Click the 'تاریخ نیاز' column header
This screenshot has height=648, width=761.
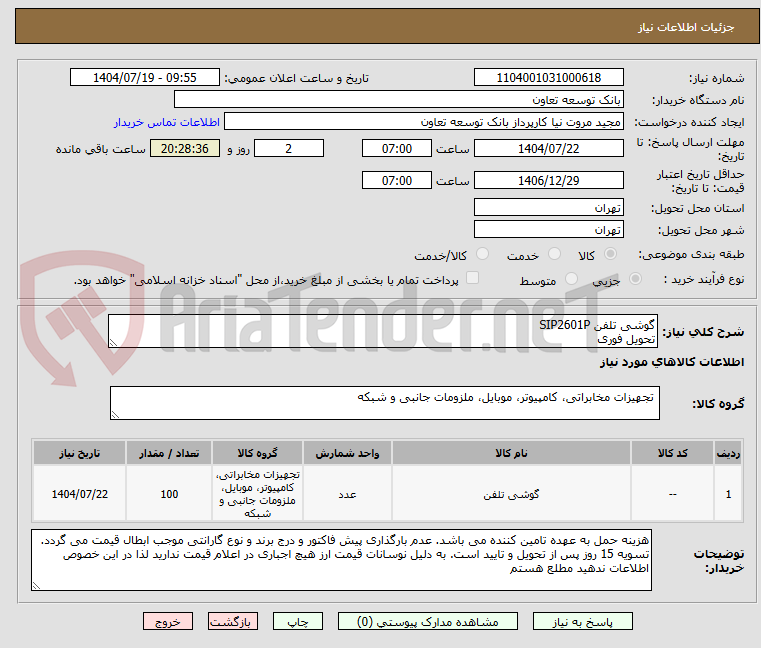[x=80, y=453]
